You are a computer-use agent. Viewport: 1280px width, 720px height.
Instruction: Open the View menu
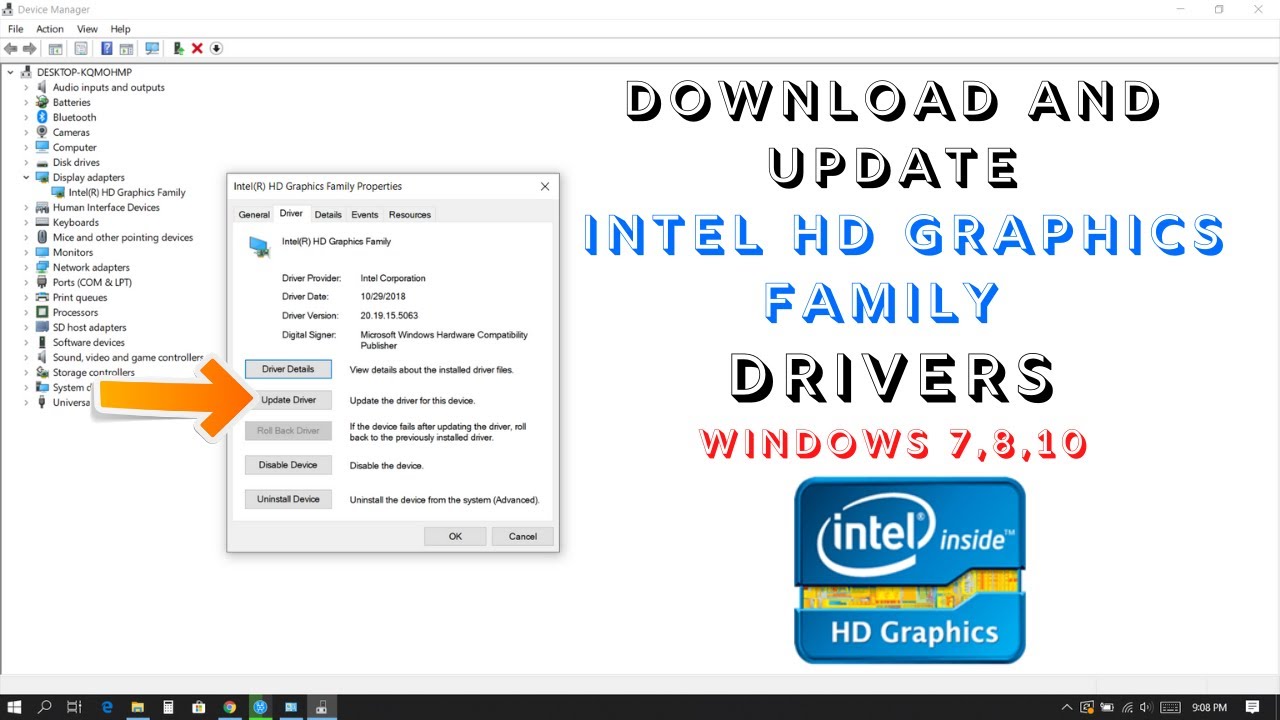(88, 29)
